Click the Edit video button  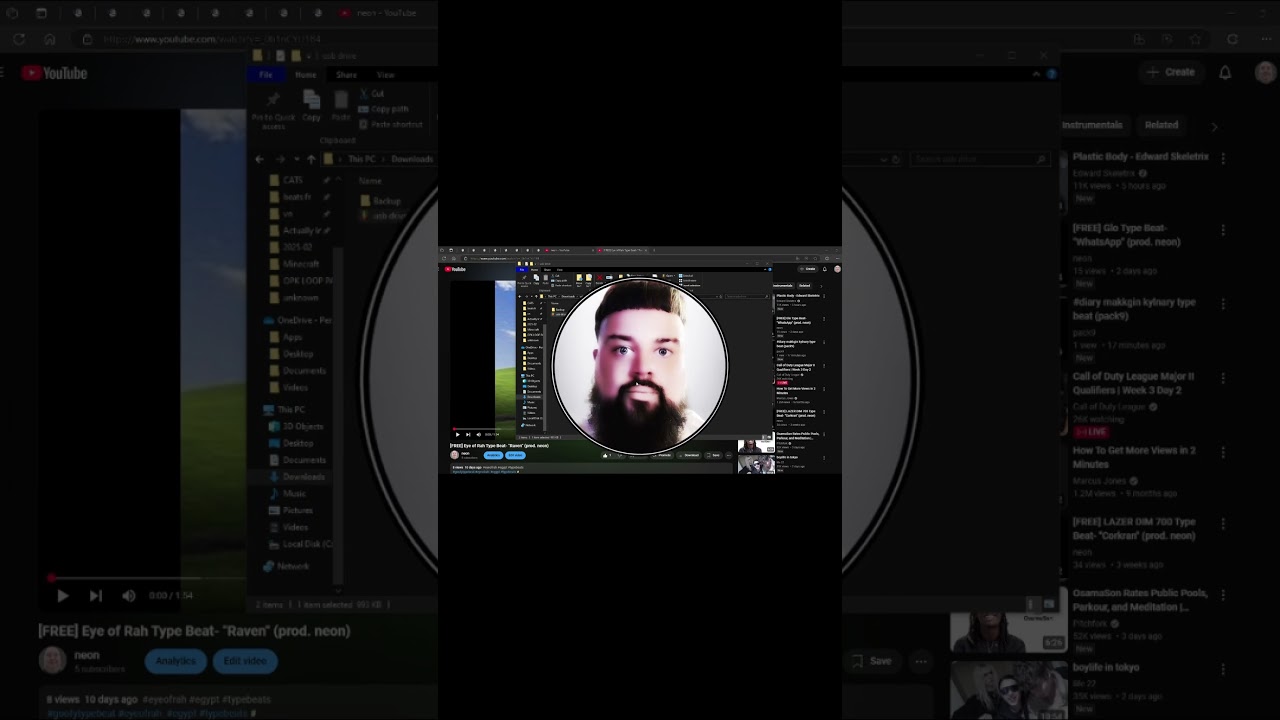coord(245,661)
